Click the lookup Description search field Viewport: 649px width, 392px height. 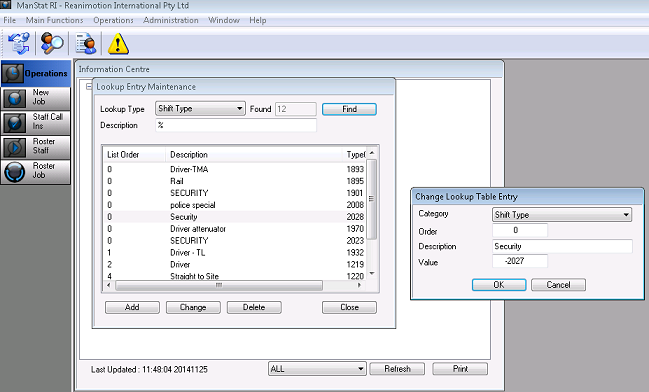[236, 125]
